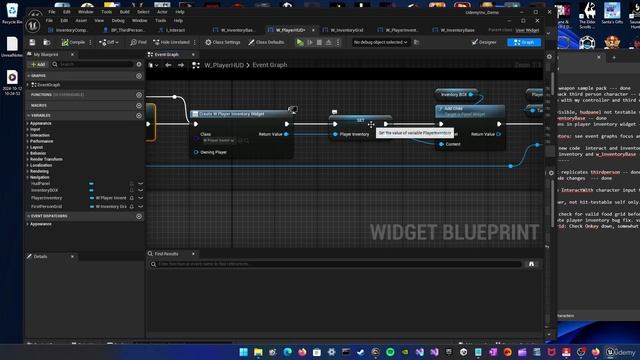Switch to the InventoryComp tab
The image size is (640, 360).
(x=68, y=30)
